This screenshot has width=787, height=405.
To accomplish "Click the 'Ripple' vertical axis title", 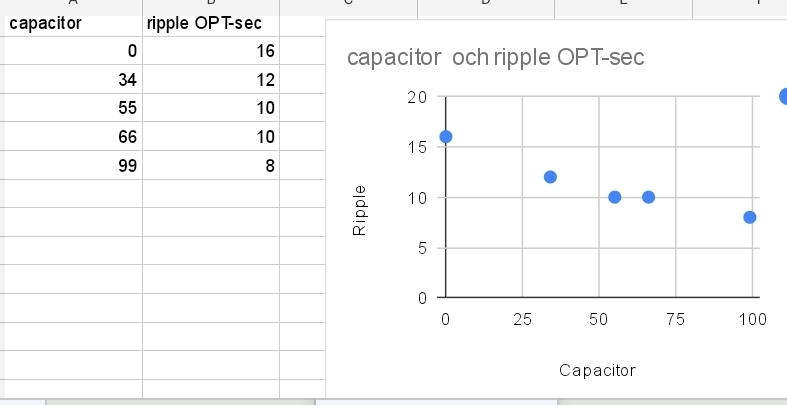I will tap(359, 210).
